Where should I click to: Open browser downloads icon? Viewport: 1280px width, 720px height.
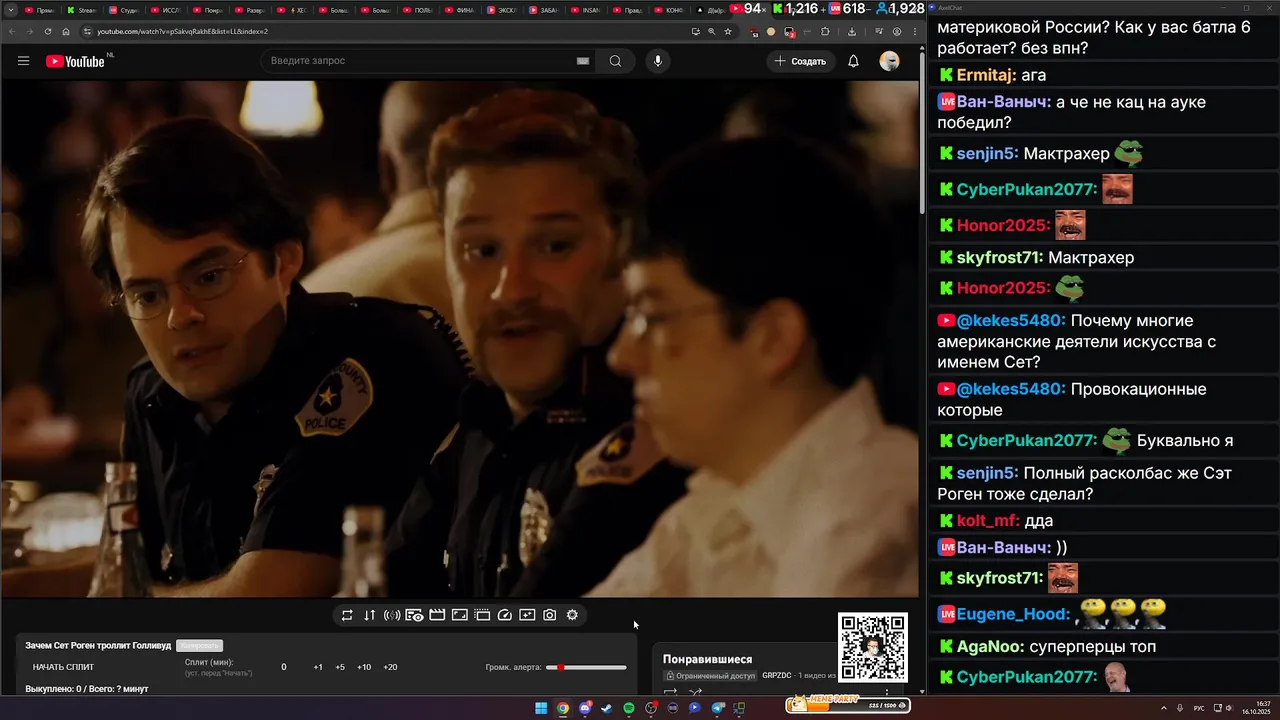click(x=851, y=32)
